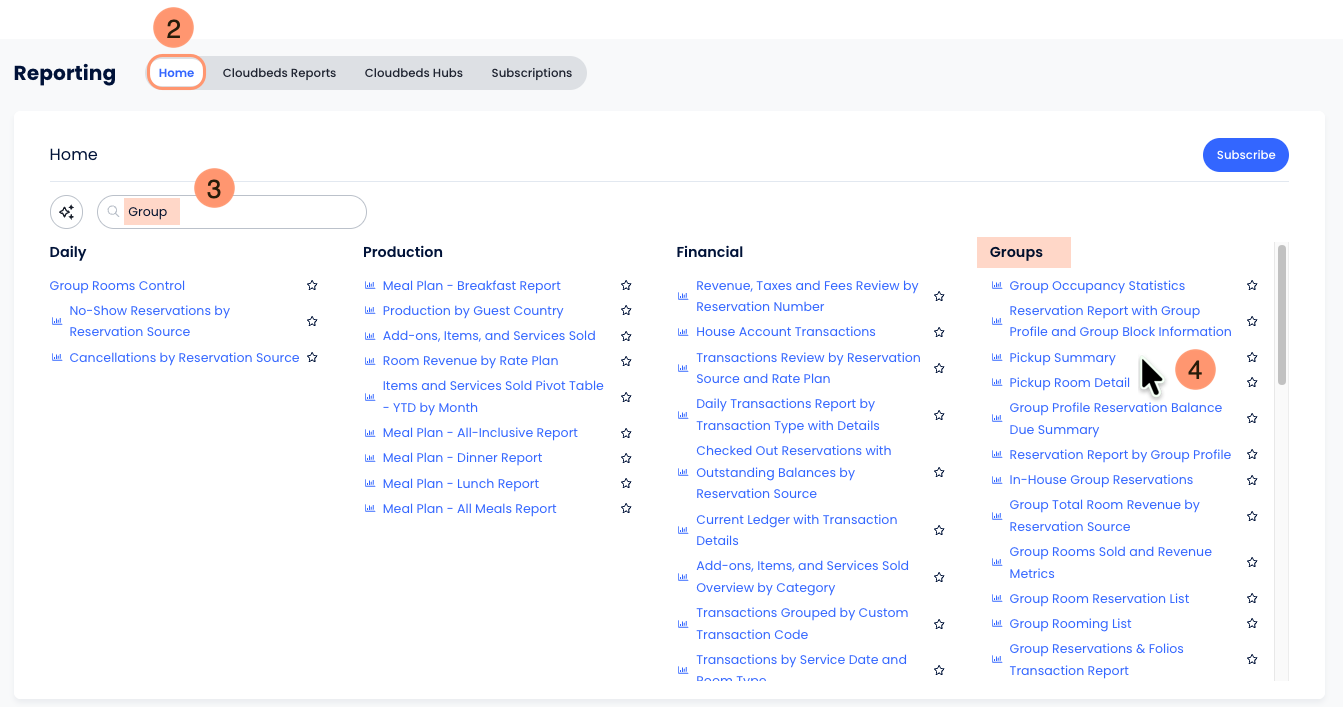This screenshot has width=1343, height=707.
Task: Favorite Current Ledger with Transaction Details
Action: [939, 530]
